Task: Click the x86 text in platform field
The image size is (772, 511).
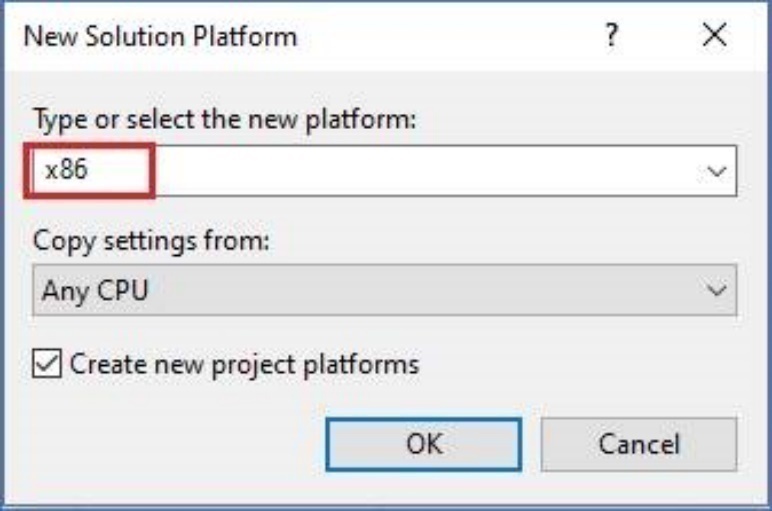Action: pos(66,170)
